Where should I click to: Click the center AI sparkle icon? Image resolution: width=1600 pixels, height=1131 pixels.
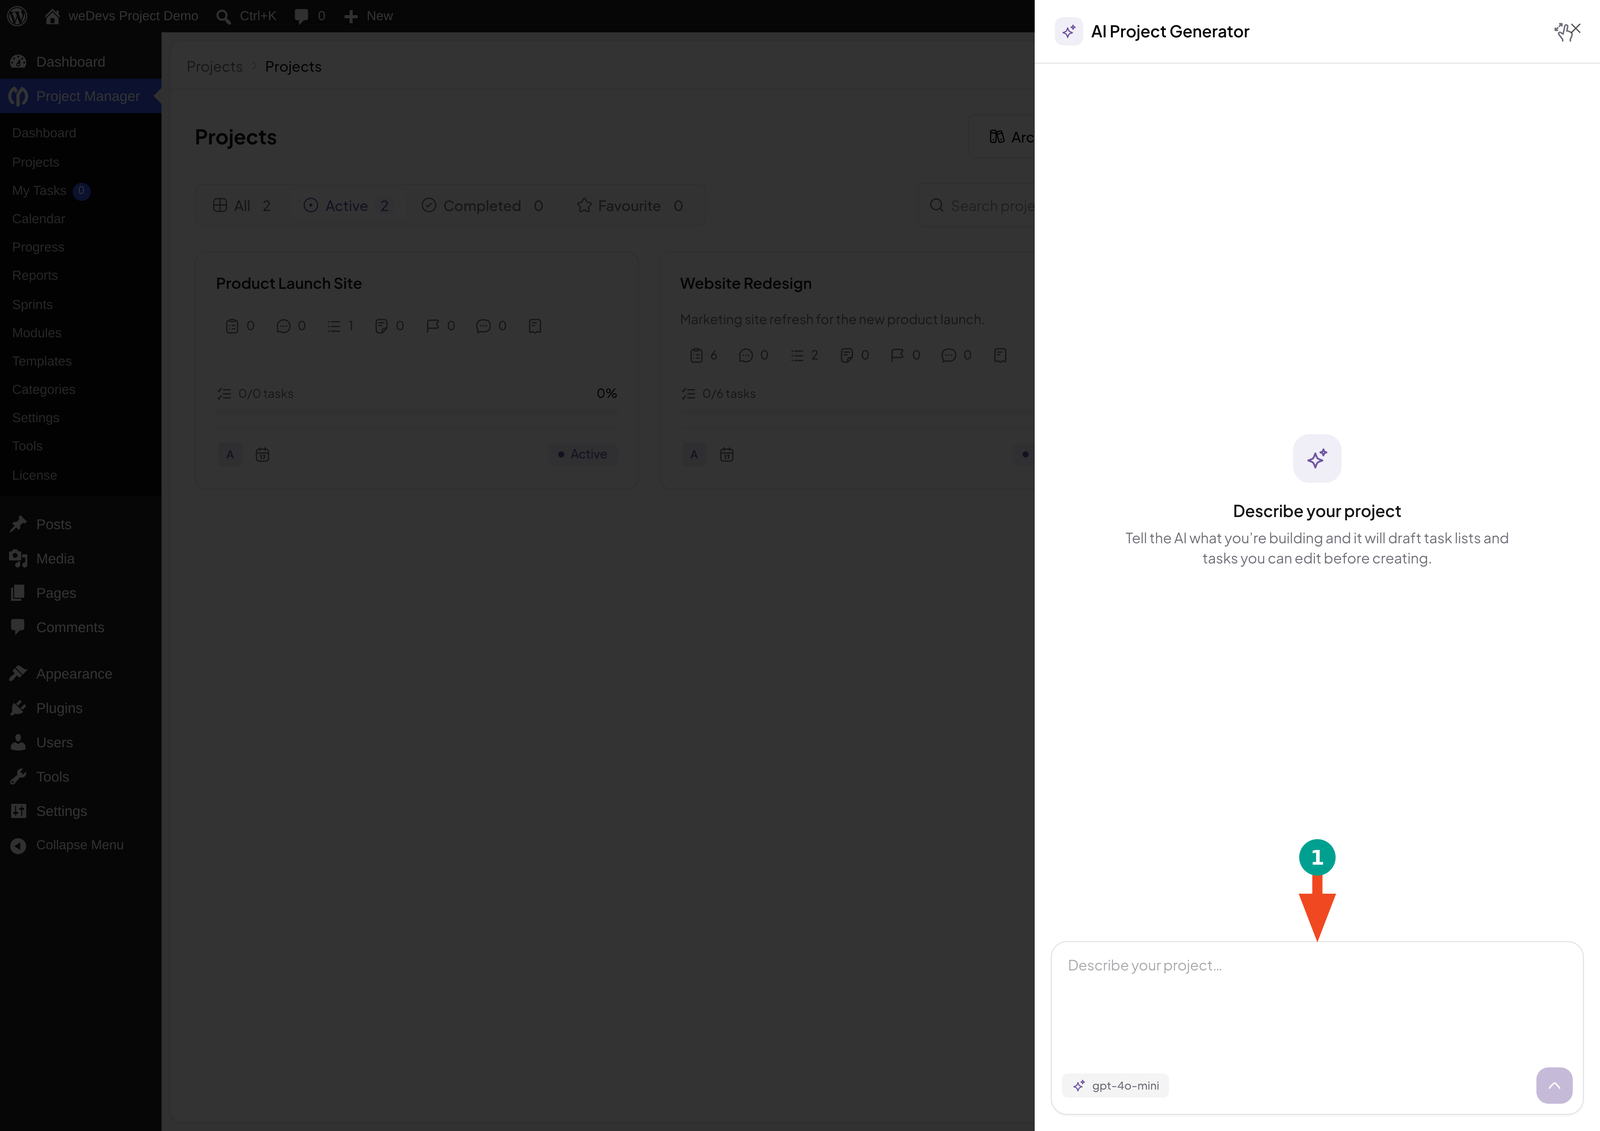click(1317, 459)
